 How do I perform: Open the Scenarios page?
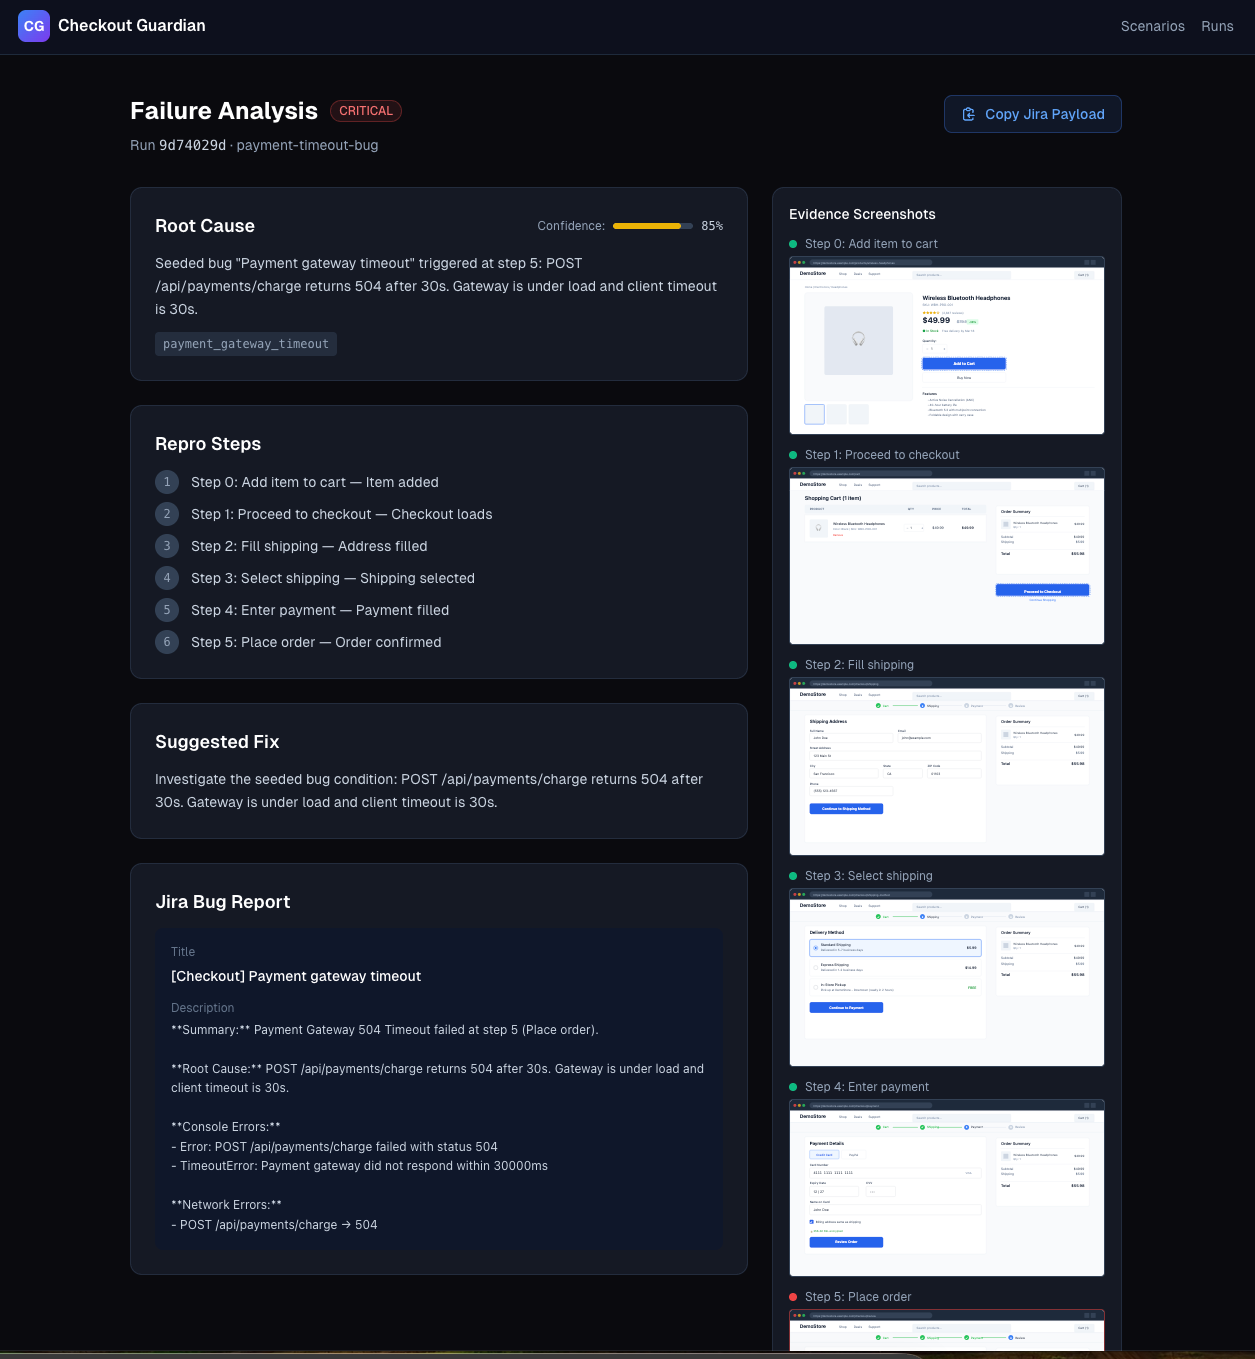coord(1152,26)
